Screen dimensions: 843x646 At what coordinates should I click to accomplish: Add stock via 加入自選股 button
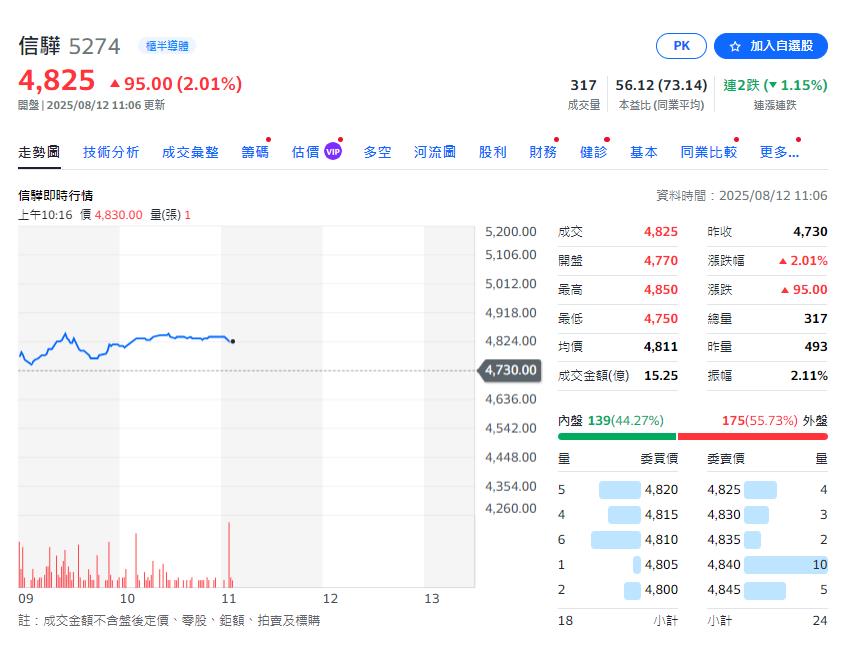coord(770,46)
